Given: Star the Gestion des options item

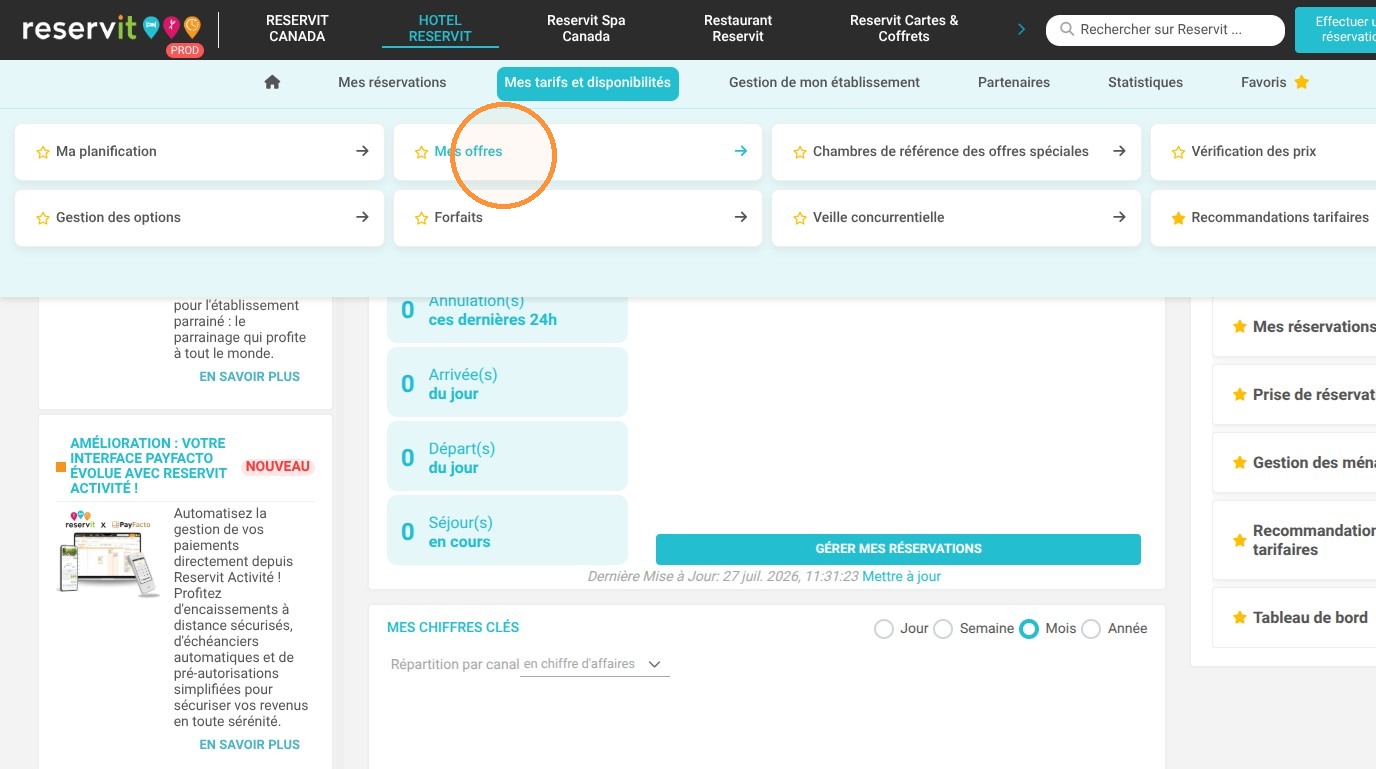Looking at the screenshot, I should tap(43, 218).
